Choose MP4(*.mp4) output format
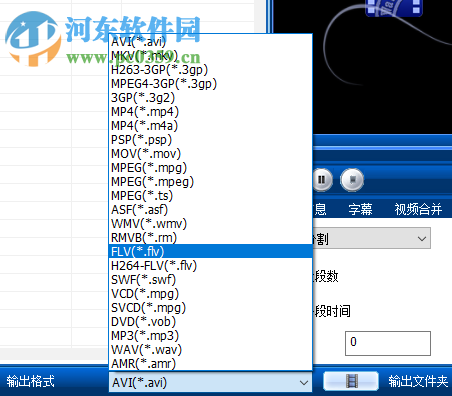Image resolution: width=452 pixels, height=396 pixels. tap(210, 112)
